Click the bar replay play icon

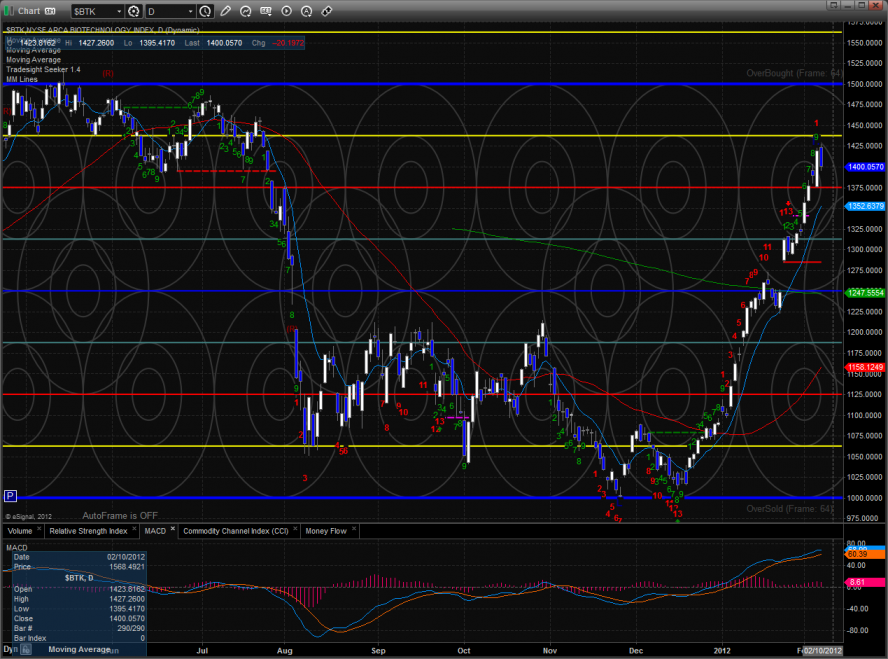tap(287, 11)
